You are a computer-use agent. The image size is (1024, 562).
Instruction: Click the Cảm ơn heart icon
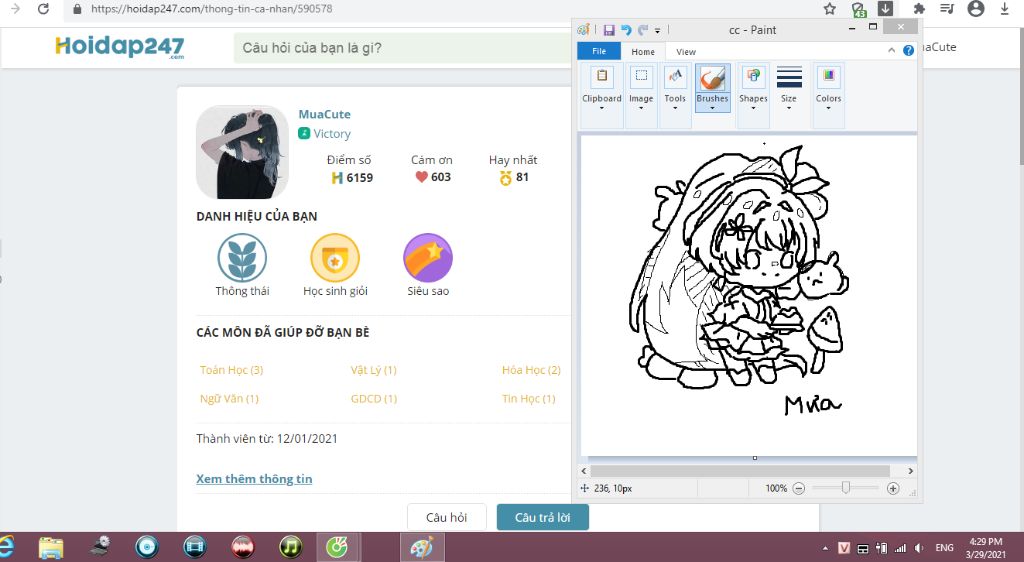[421, 177]
